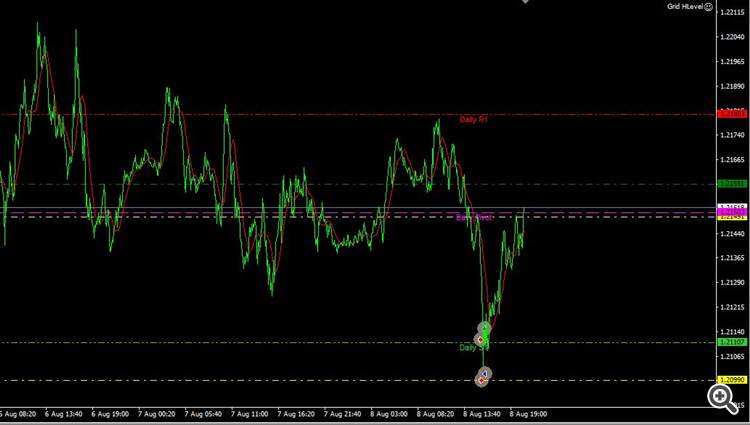Image resolution: width=750 pixels, height=425 pixels.
Task: Click the red Daily R1 price tag on the axis
Action: [732, 114]
